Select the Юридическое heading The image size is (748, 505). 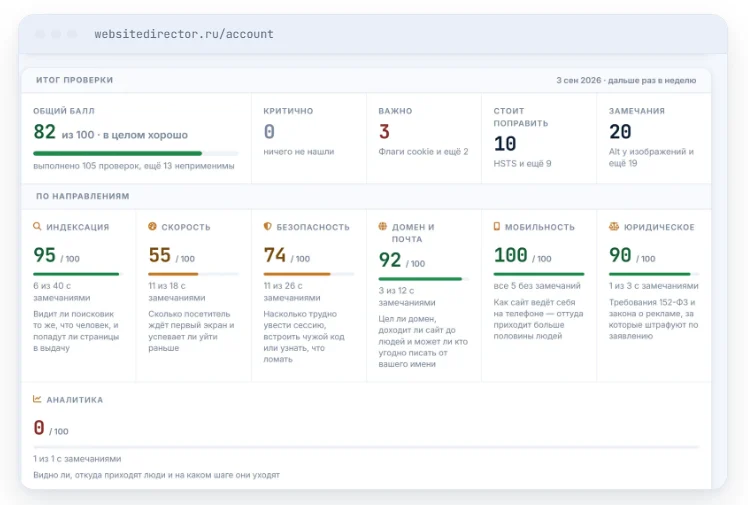coord(659,227)
